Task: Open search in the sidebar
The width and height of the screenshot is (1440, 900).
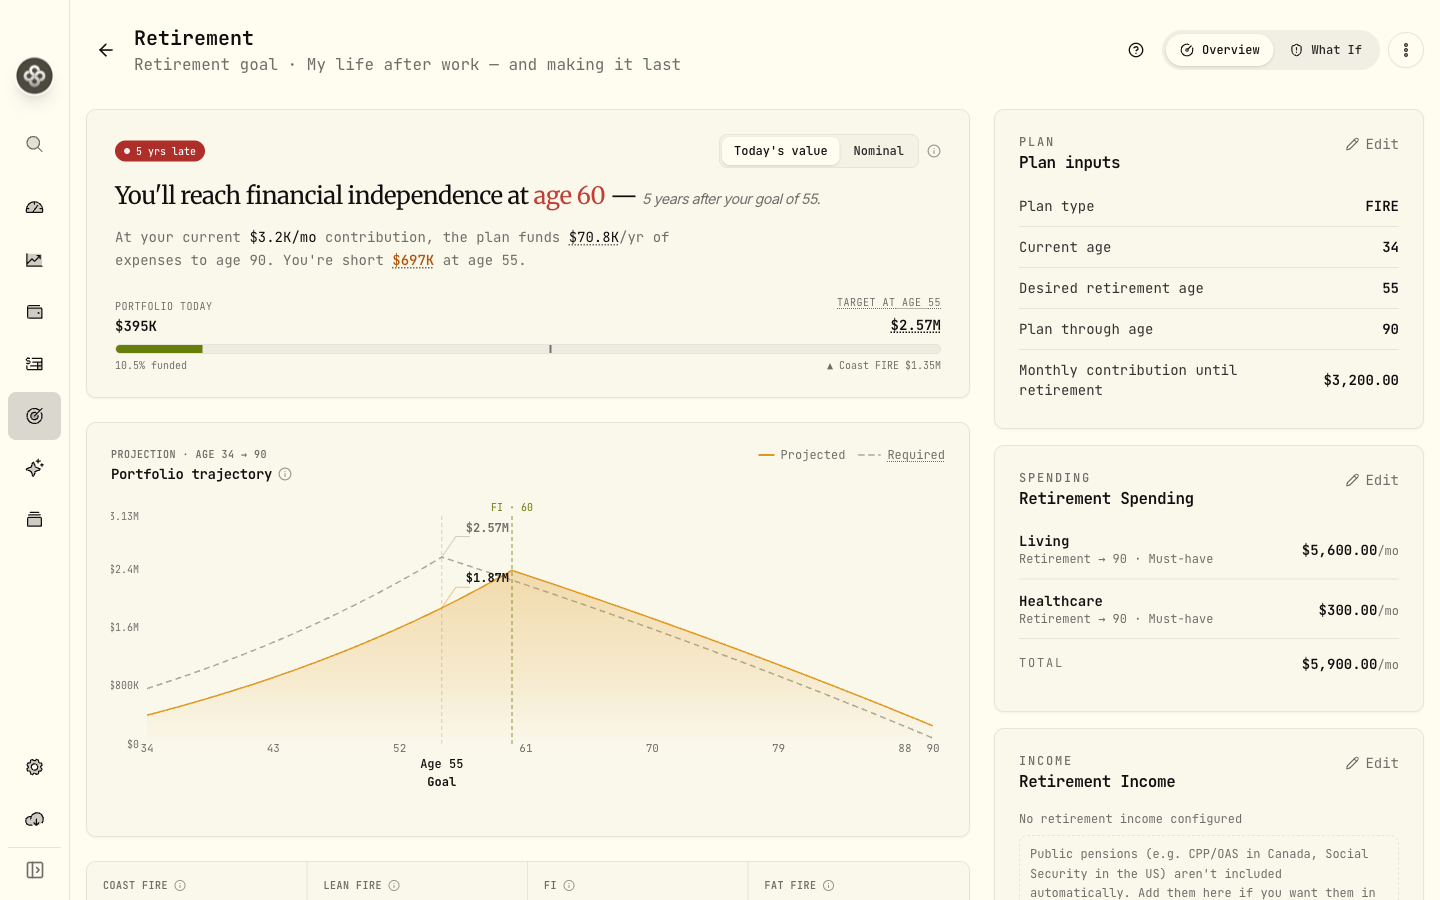Action: [34, 144]
